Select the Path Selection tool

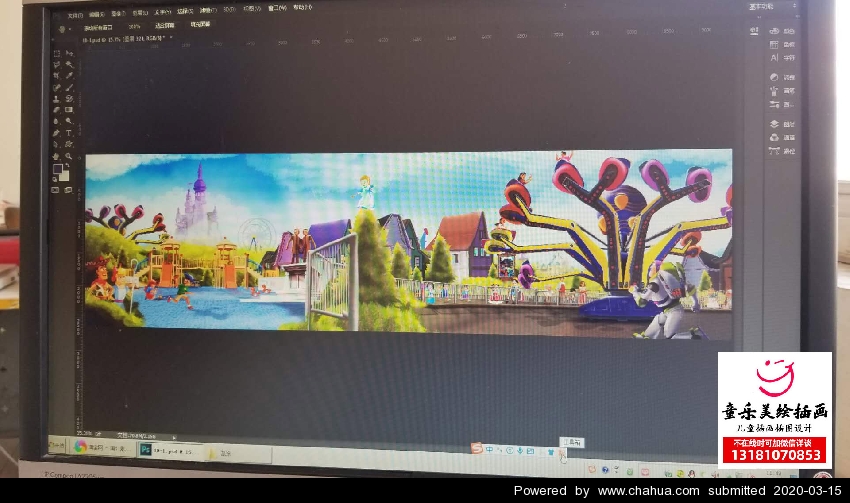point(56,145)
